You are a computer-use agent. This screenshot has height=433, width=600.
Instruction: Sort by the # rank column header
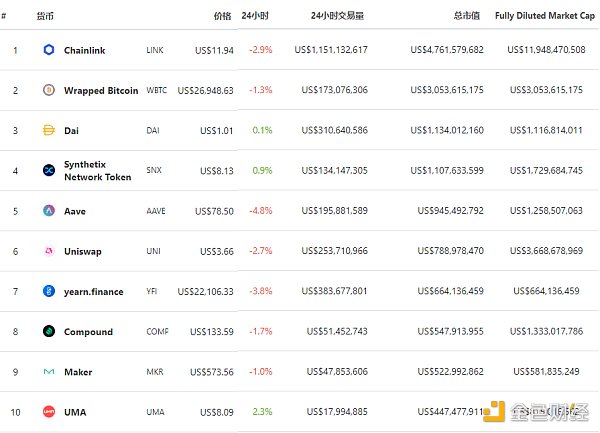pos(3,16)
